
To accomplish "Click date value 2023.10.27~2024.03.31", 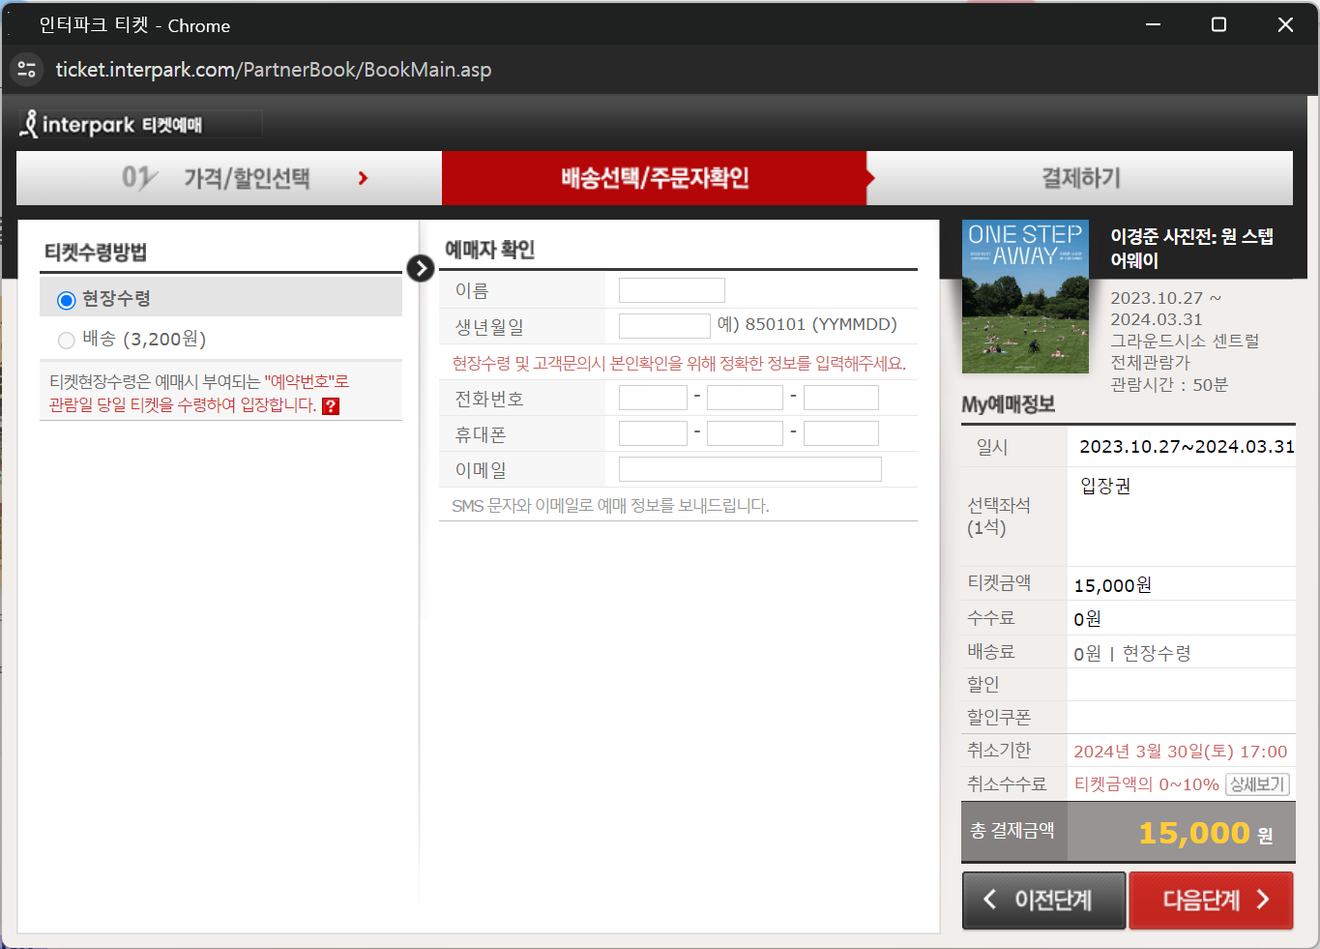I will click(x=1187, y=447).
